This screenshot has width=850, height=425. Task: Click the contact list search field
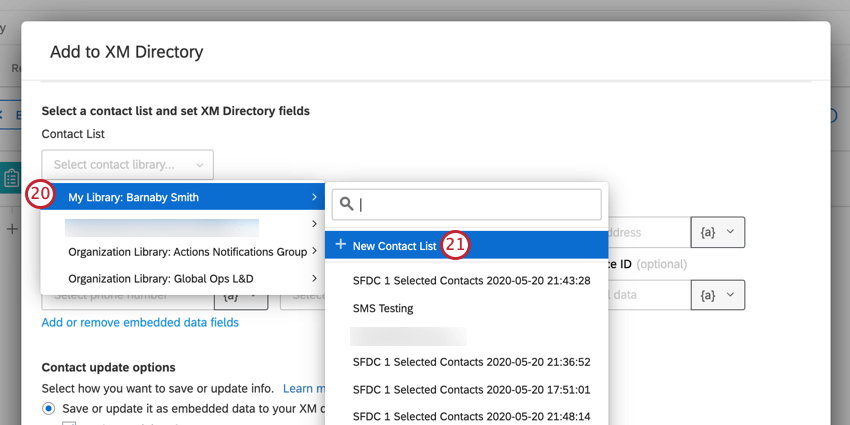pyautogui.click(x=466, y=204)
